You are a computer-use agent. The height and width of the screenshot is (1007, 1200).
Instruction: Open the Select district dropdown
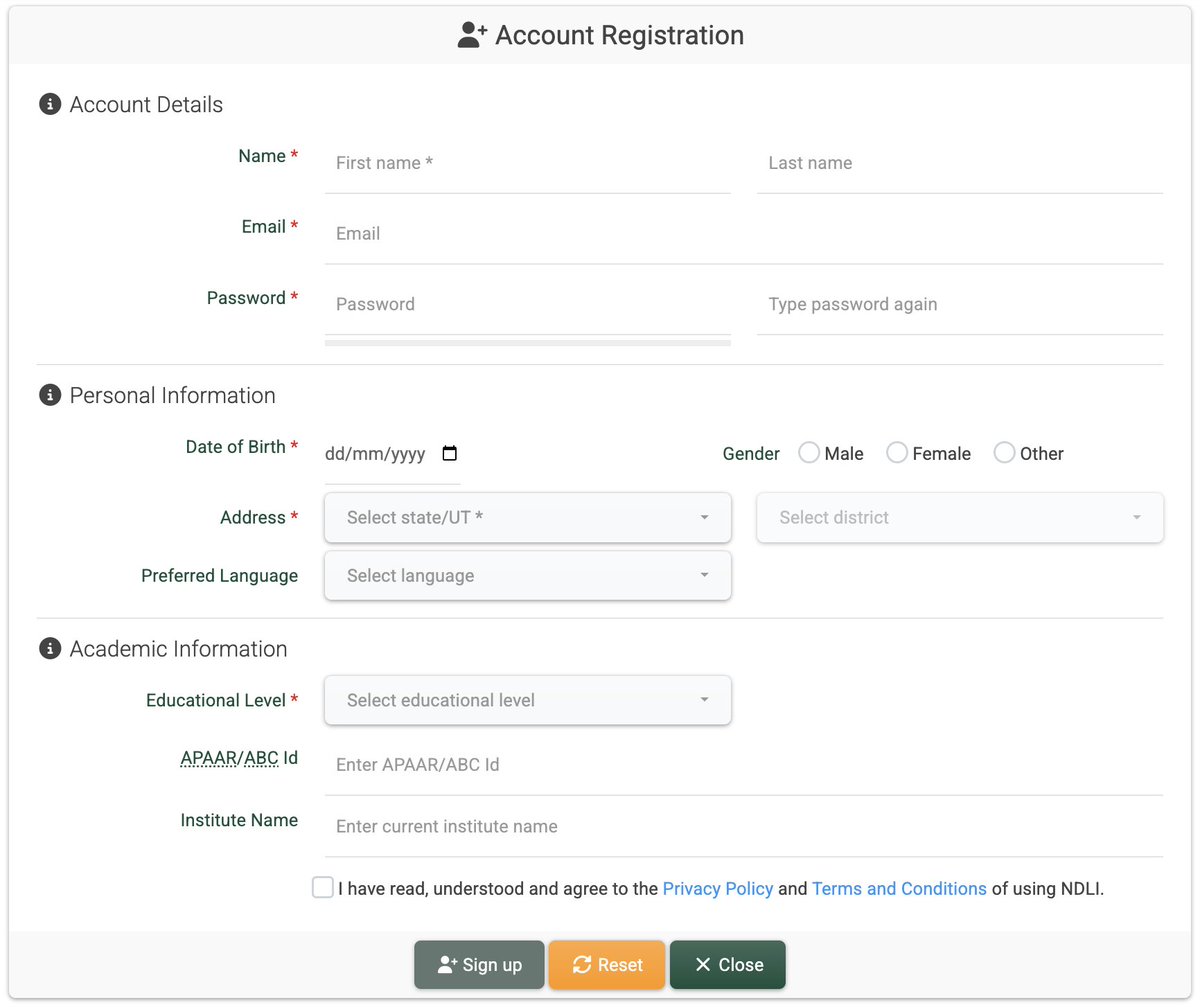point(960,517)
